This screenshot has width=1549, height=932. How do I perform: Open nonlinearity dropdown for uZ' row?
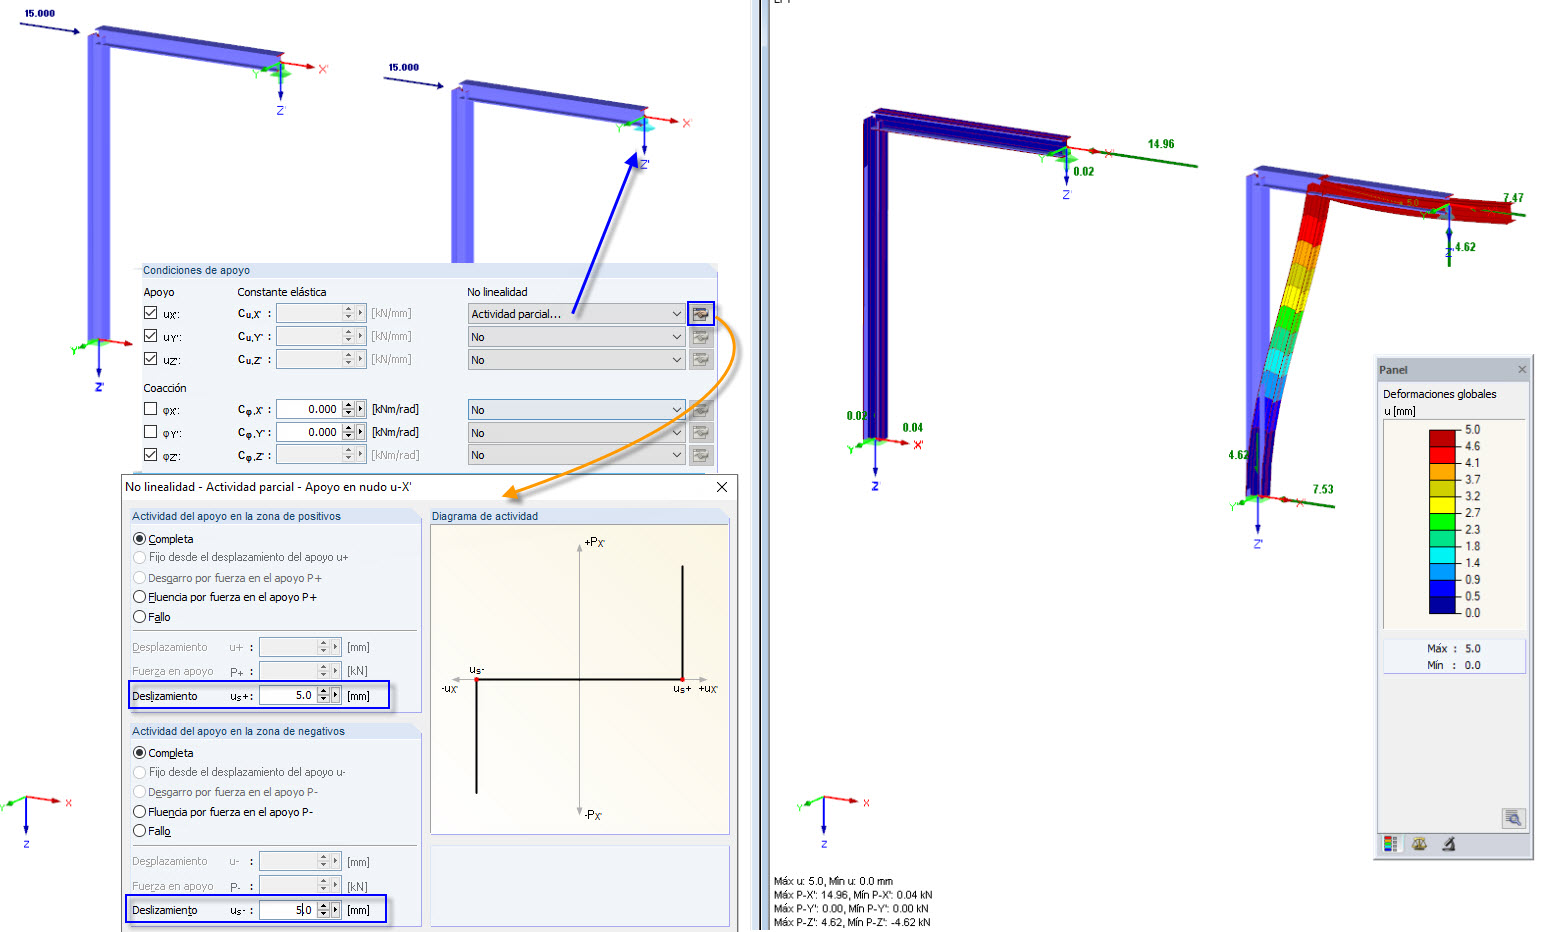pyautogui.click(x=576, y=360)
